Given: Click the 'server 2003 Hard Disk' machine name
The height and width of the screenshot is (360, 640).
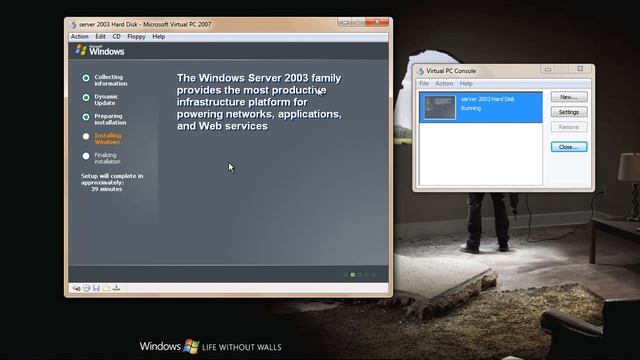Looking at the screenshot, I should pos(487,99).
